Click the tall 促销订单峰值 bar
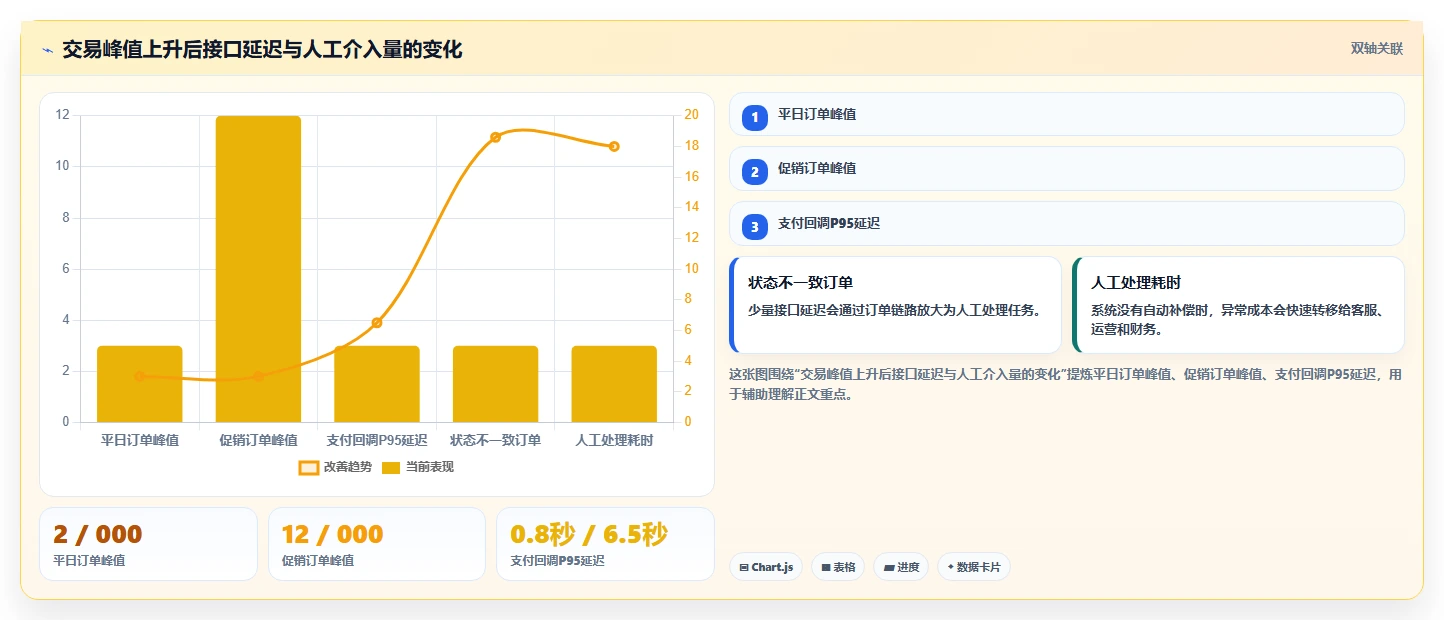The width and height of the screenshot is (1444, 620). (x=258, y=269)
